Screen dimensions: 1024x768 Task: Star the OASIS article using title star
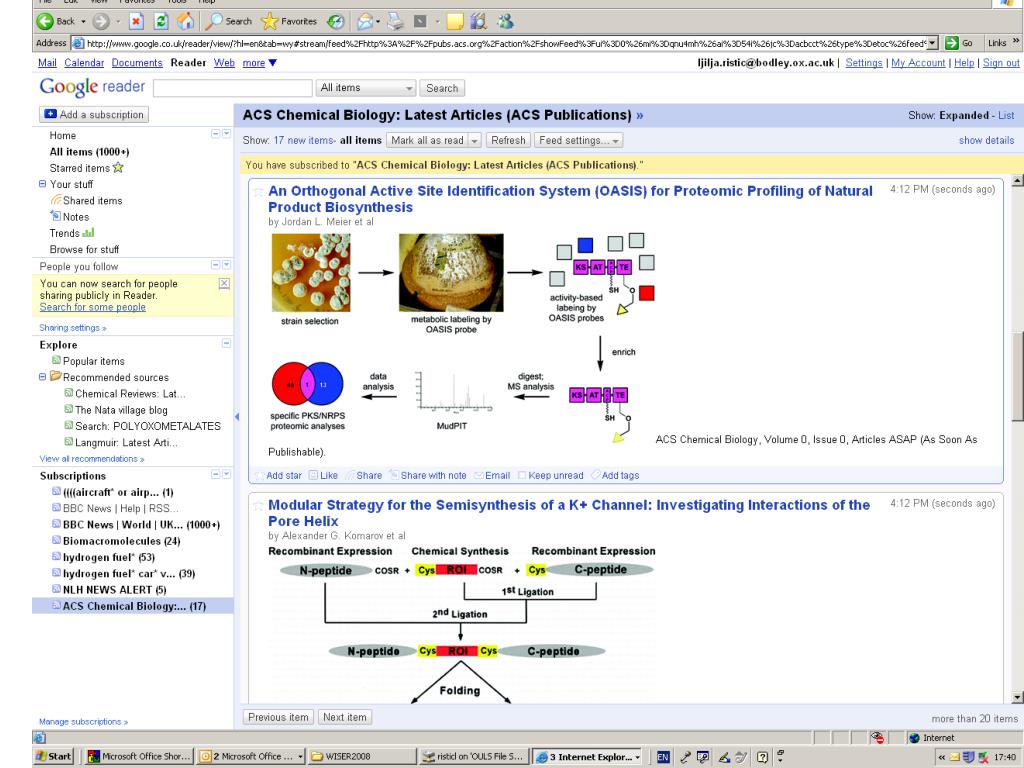[259, 191]
